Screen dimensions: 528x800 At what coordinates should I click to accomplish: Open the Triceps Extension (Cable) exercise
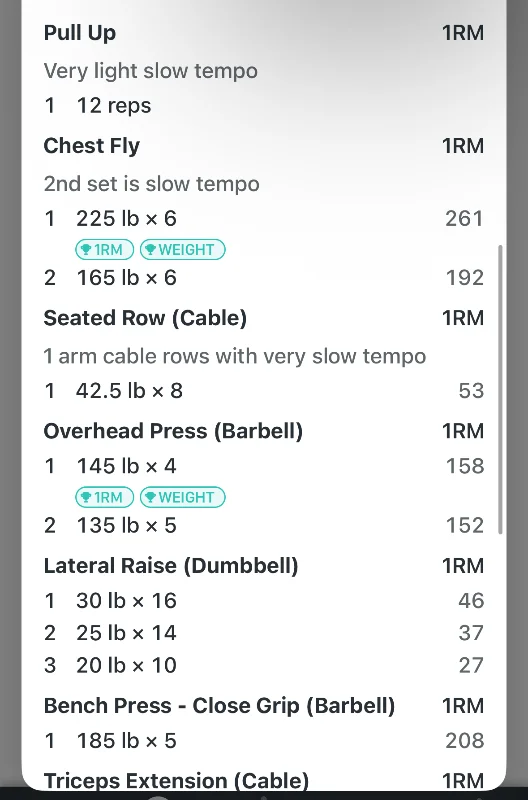pyautogui.click(x=177, y=781)
